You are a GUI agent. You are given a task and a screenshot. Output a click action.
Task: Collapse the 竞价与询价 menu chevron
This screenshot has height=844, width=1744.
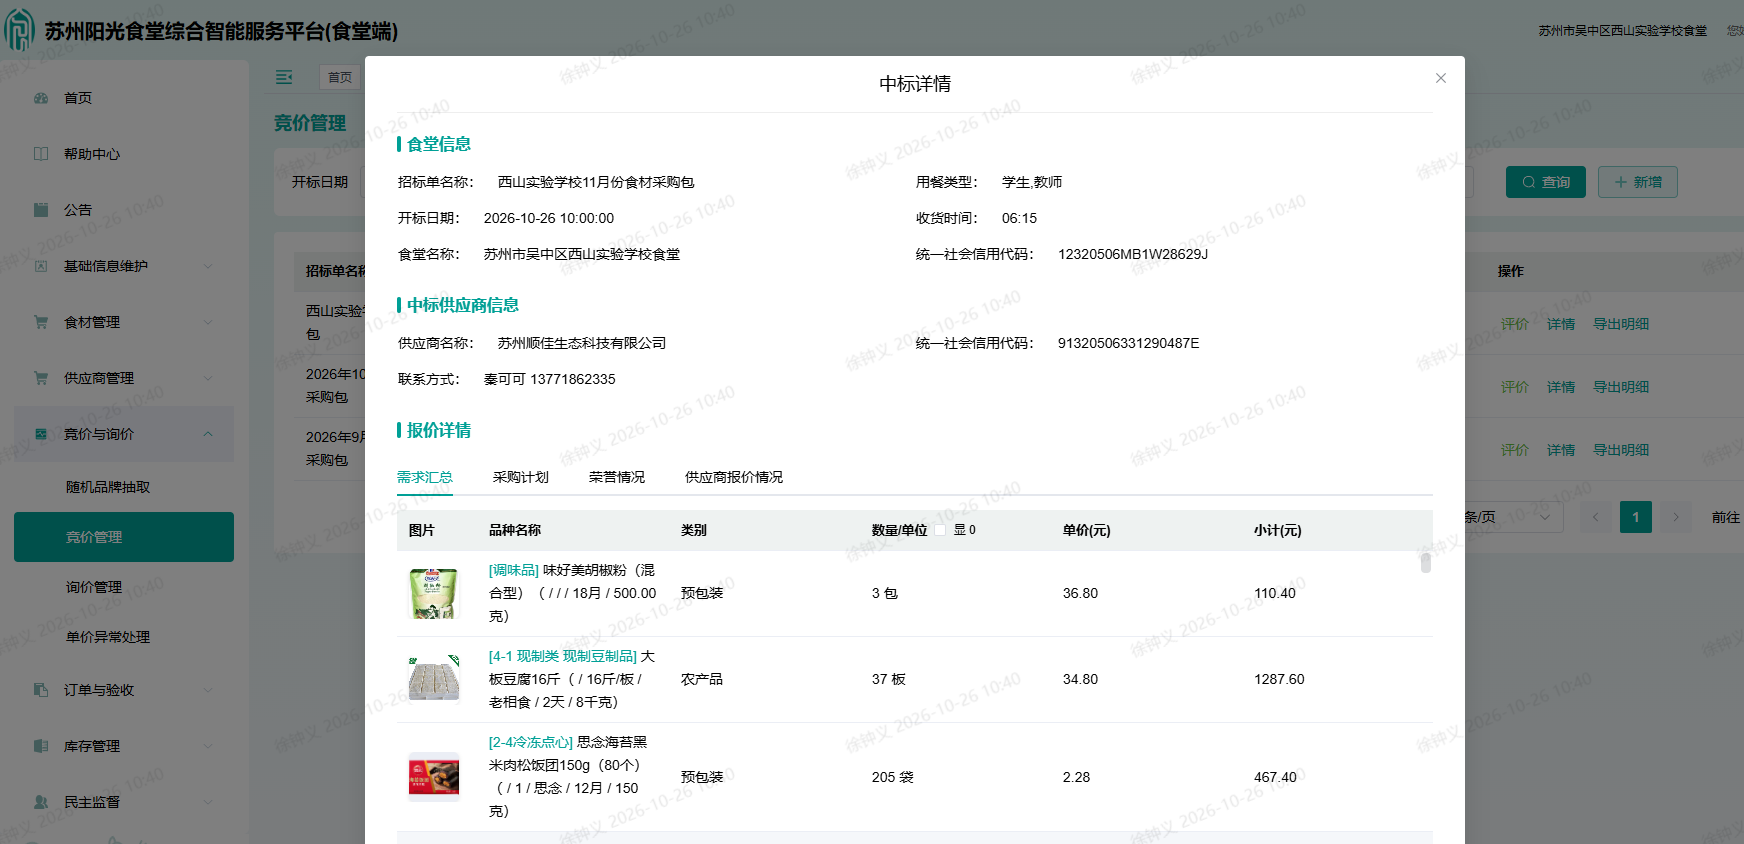click(208, 434)
